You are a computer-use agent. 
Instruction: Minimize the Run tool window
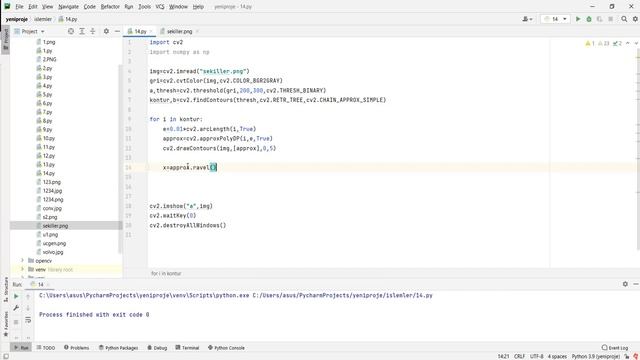pos(636,284)
